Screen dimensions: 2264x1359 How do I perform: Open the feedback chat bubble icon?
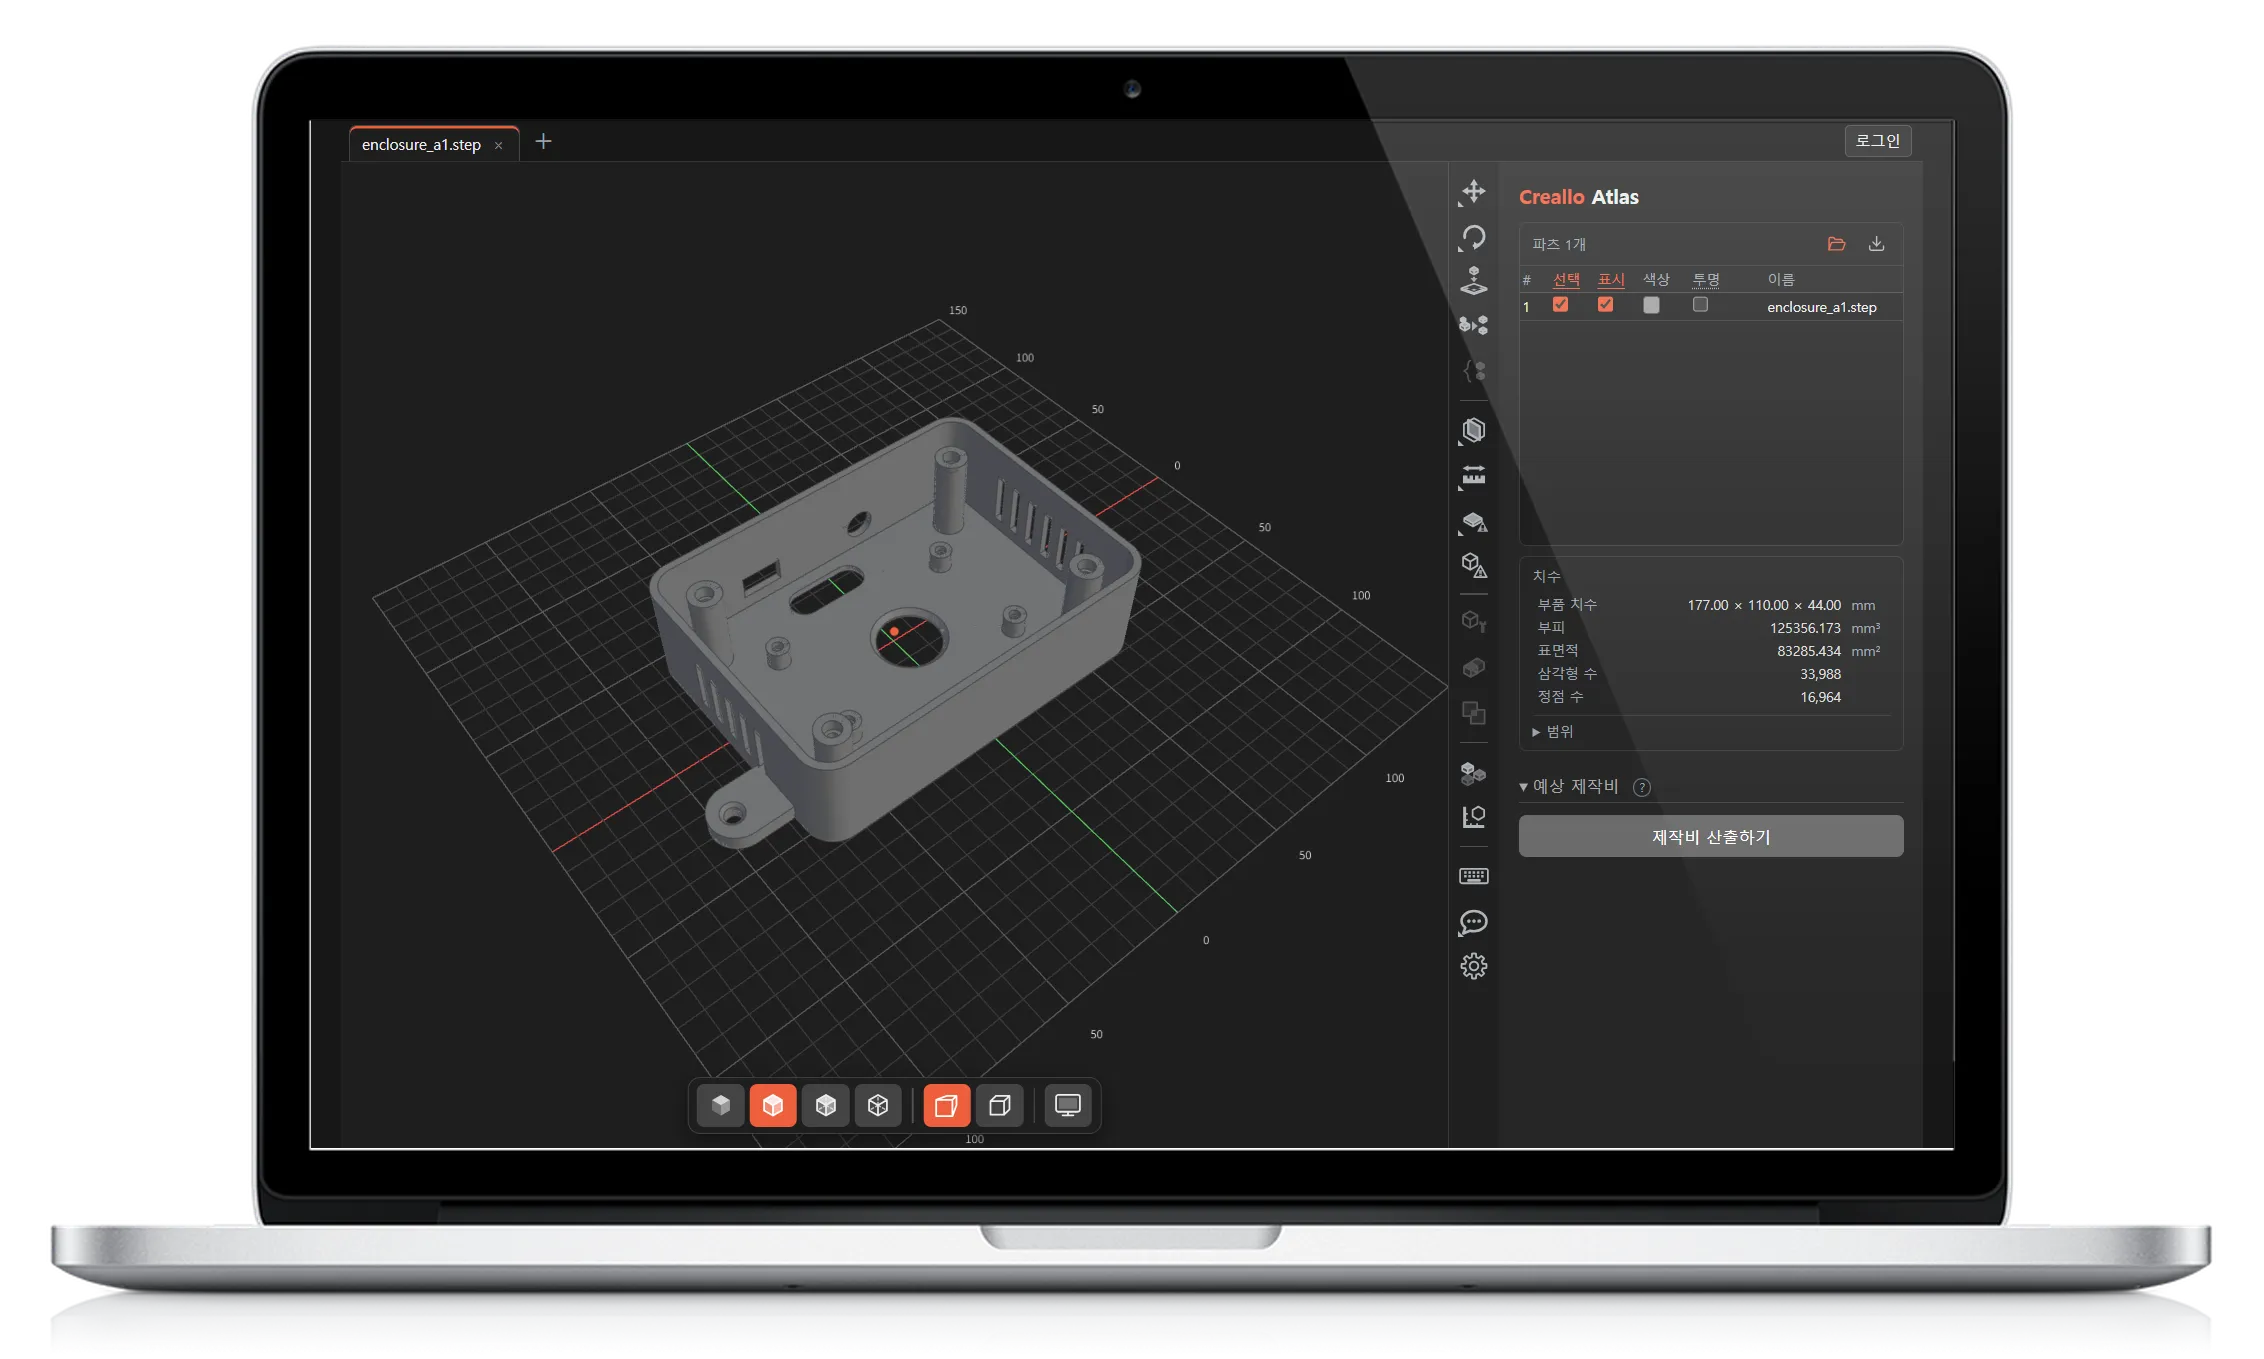tap(1473, 922)
